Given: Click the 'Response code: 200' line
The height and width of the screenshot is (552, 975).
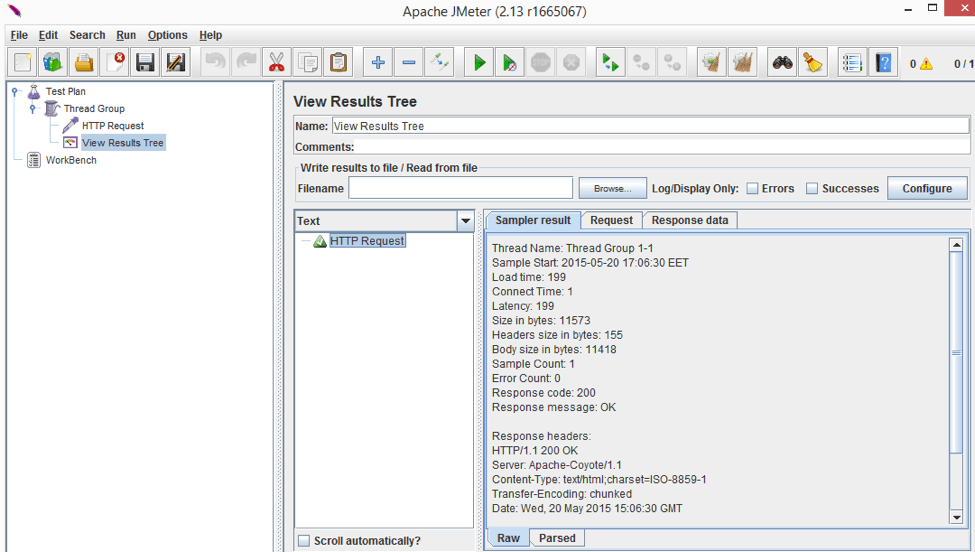Looking at the screenshot, I should 543,393.
